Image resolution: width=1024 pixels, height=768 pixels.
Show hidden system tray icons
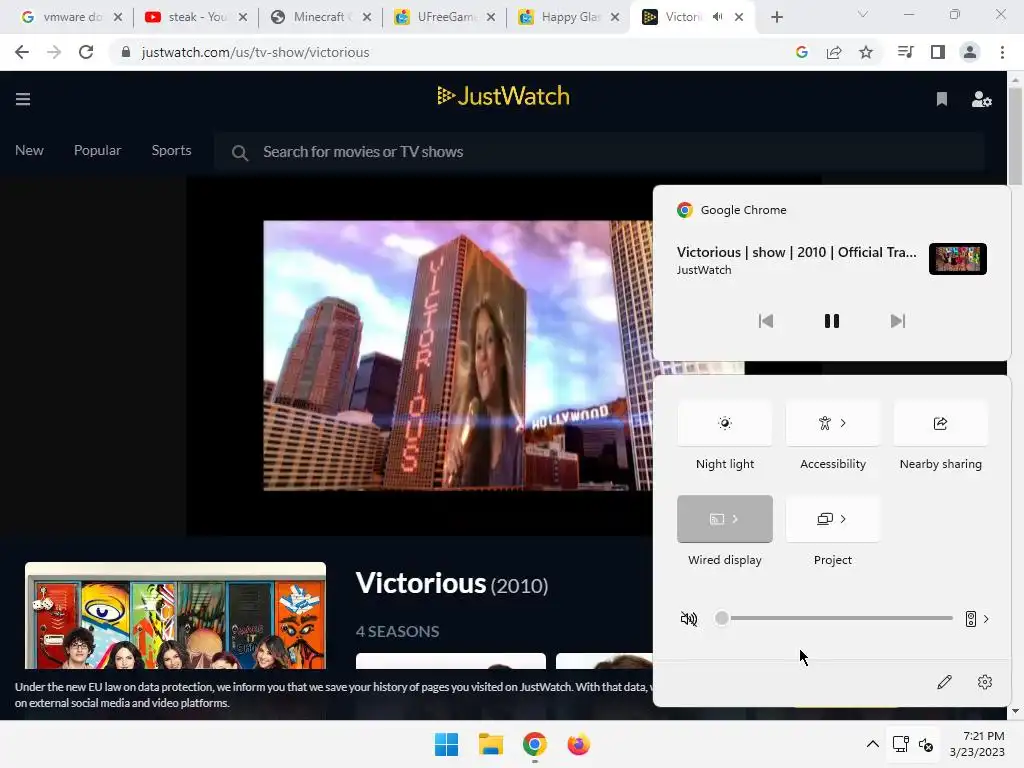(x=872, y=744)
